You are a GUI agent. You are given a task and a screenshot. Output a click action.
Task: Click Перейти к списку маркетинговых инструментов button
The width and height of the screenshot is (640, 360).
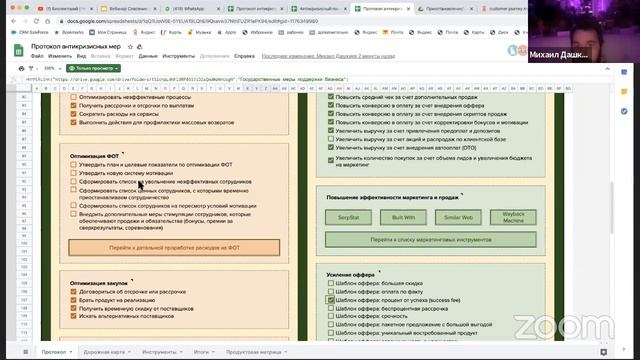click(431, 240)
